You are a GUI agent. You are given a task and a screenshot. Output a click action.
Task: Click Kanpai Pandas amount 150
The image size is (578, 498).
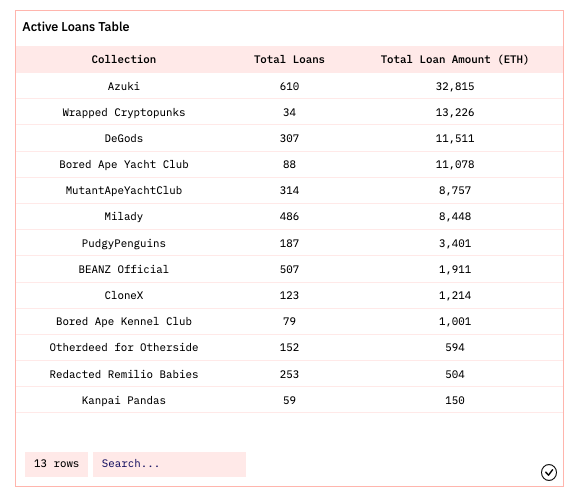(455, 400)
